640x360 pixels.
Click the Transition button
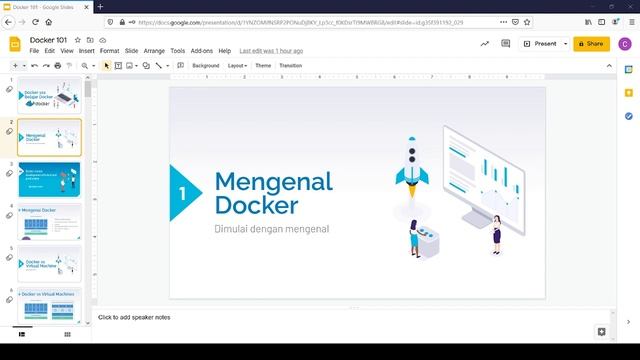click(x=291, y=66)
